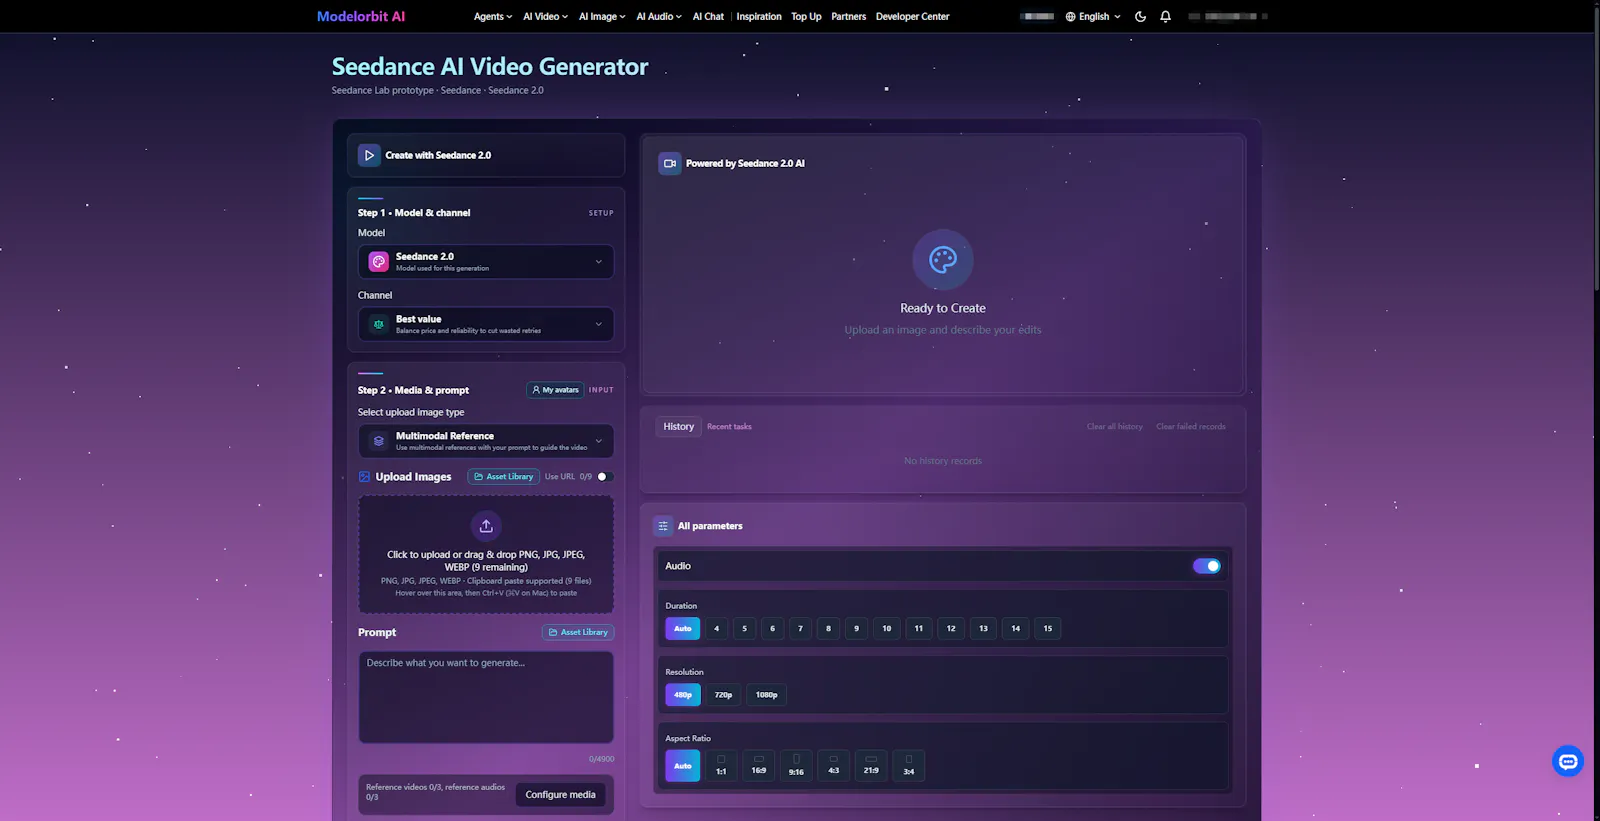Viewport: 1600px width, 821px height.
Task: Open the Inspiration page
Action: pos(759,16)
